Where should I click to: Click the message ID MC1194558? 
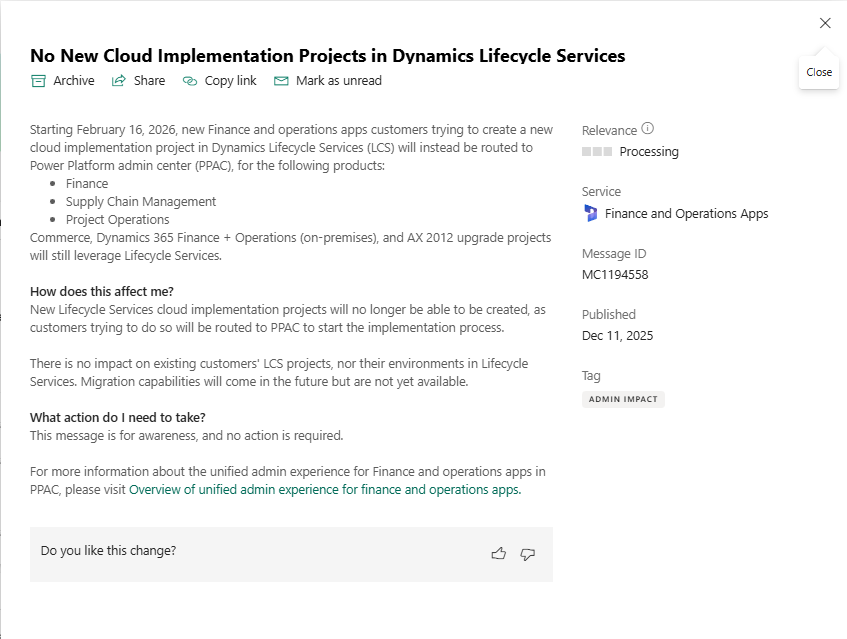click(615, 274)
